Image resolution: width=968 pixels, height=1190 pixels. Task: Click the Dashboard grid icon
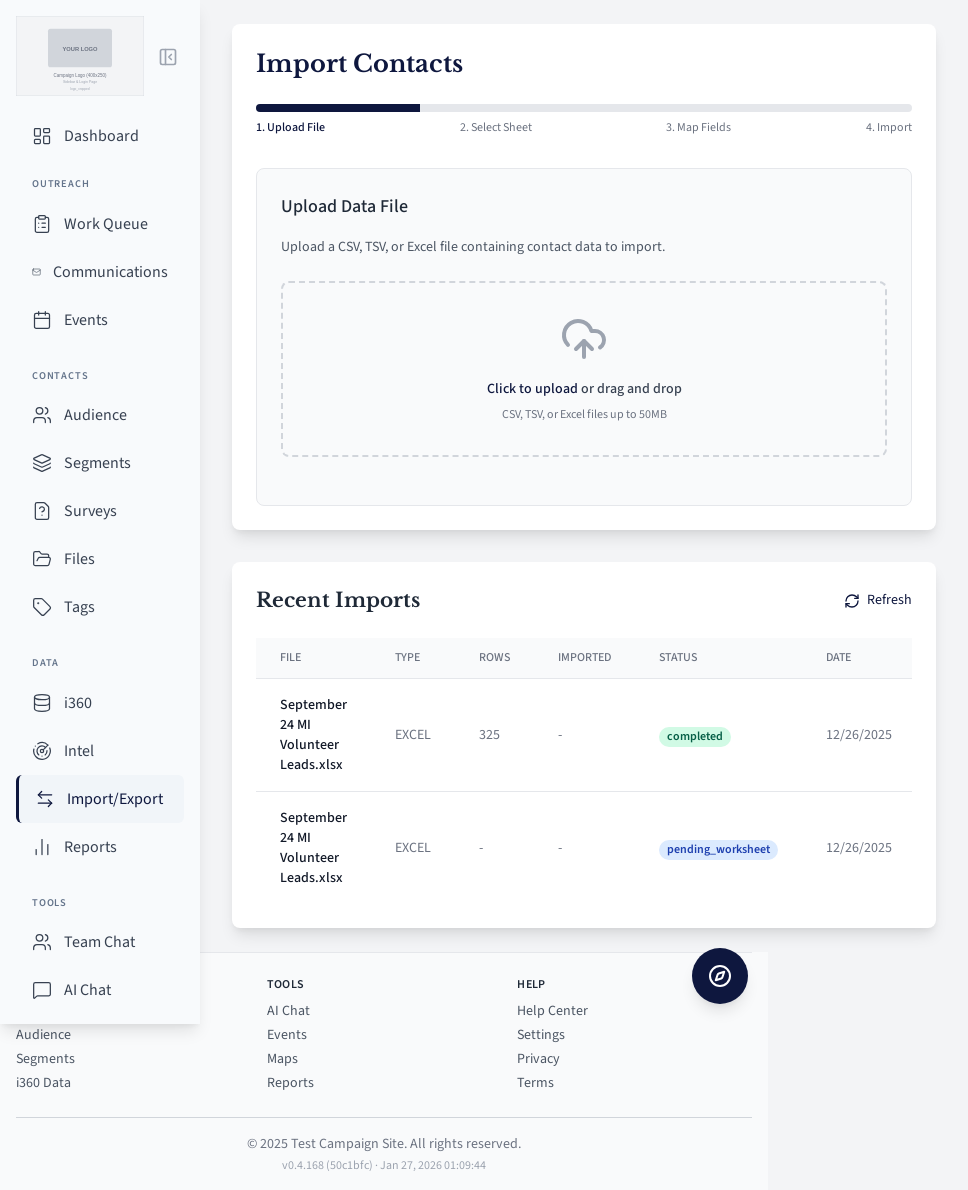tap(42, 136)
